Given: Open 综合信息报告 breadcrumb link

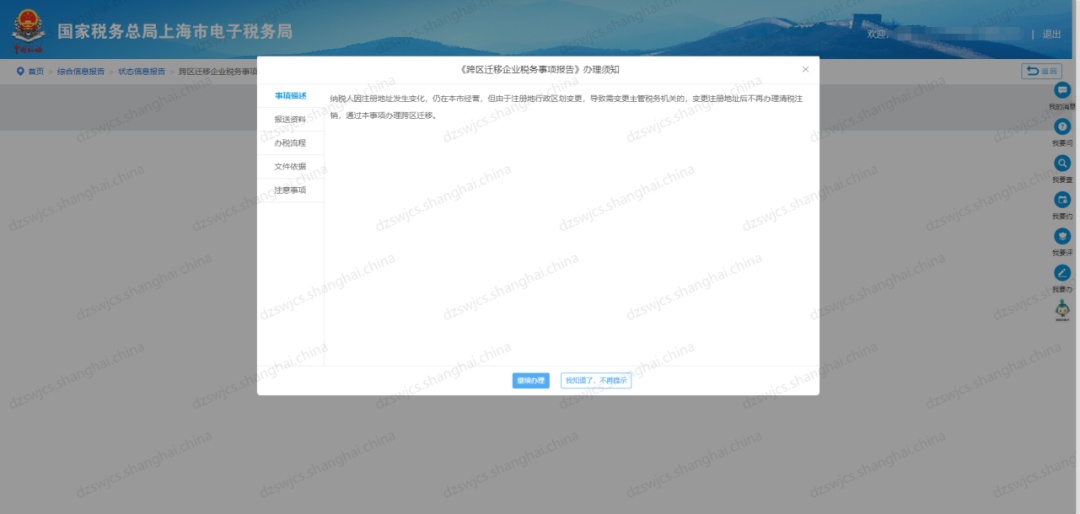Looking at the screenshot, I should point(81,71).
